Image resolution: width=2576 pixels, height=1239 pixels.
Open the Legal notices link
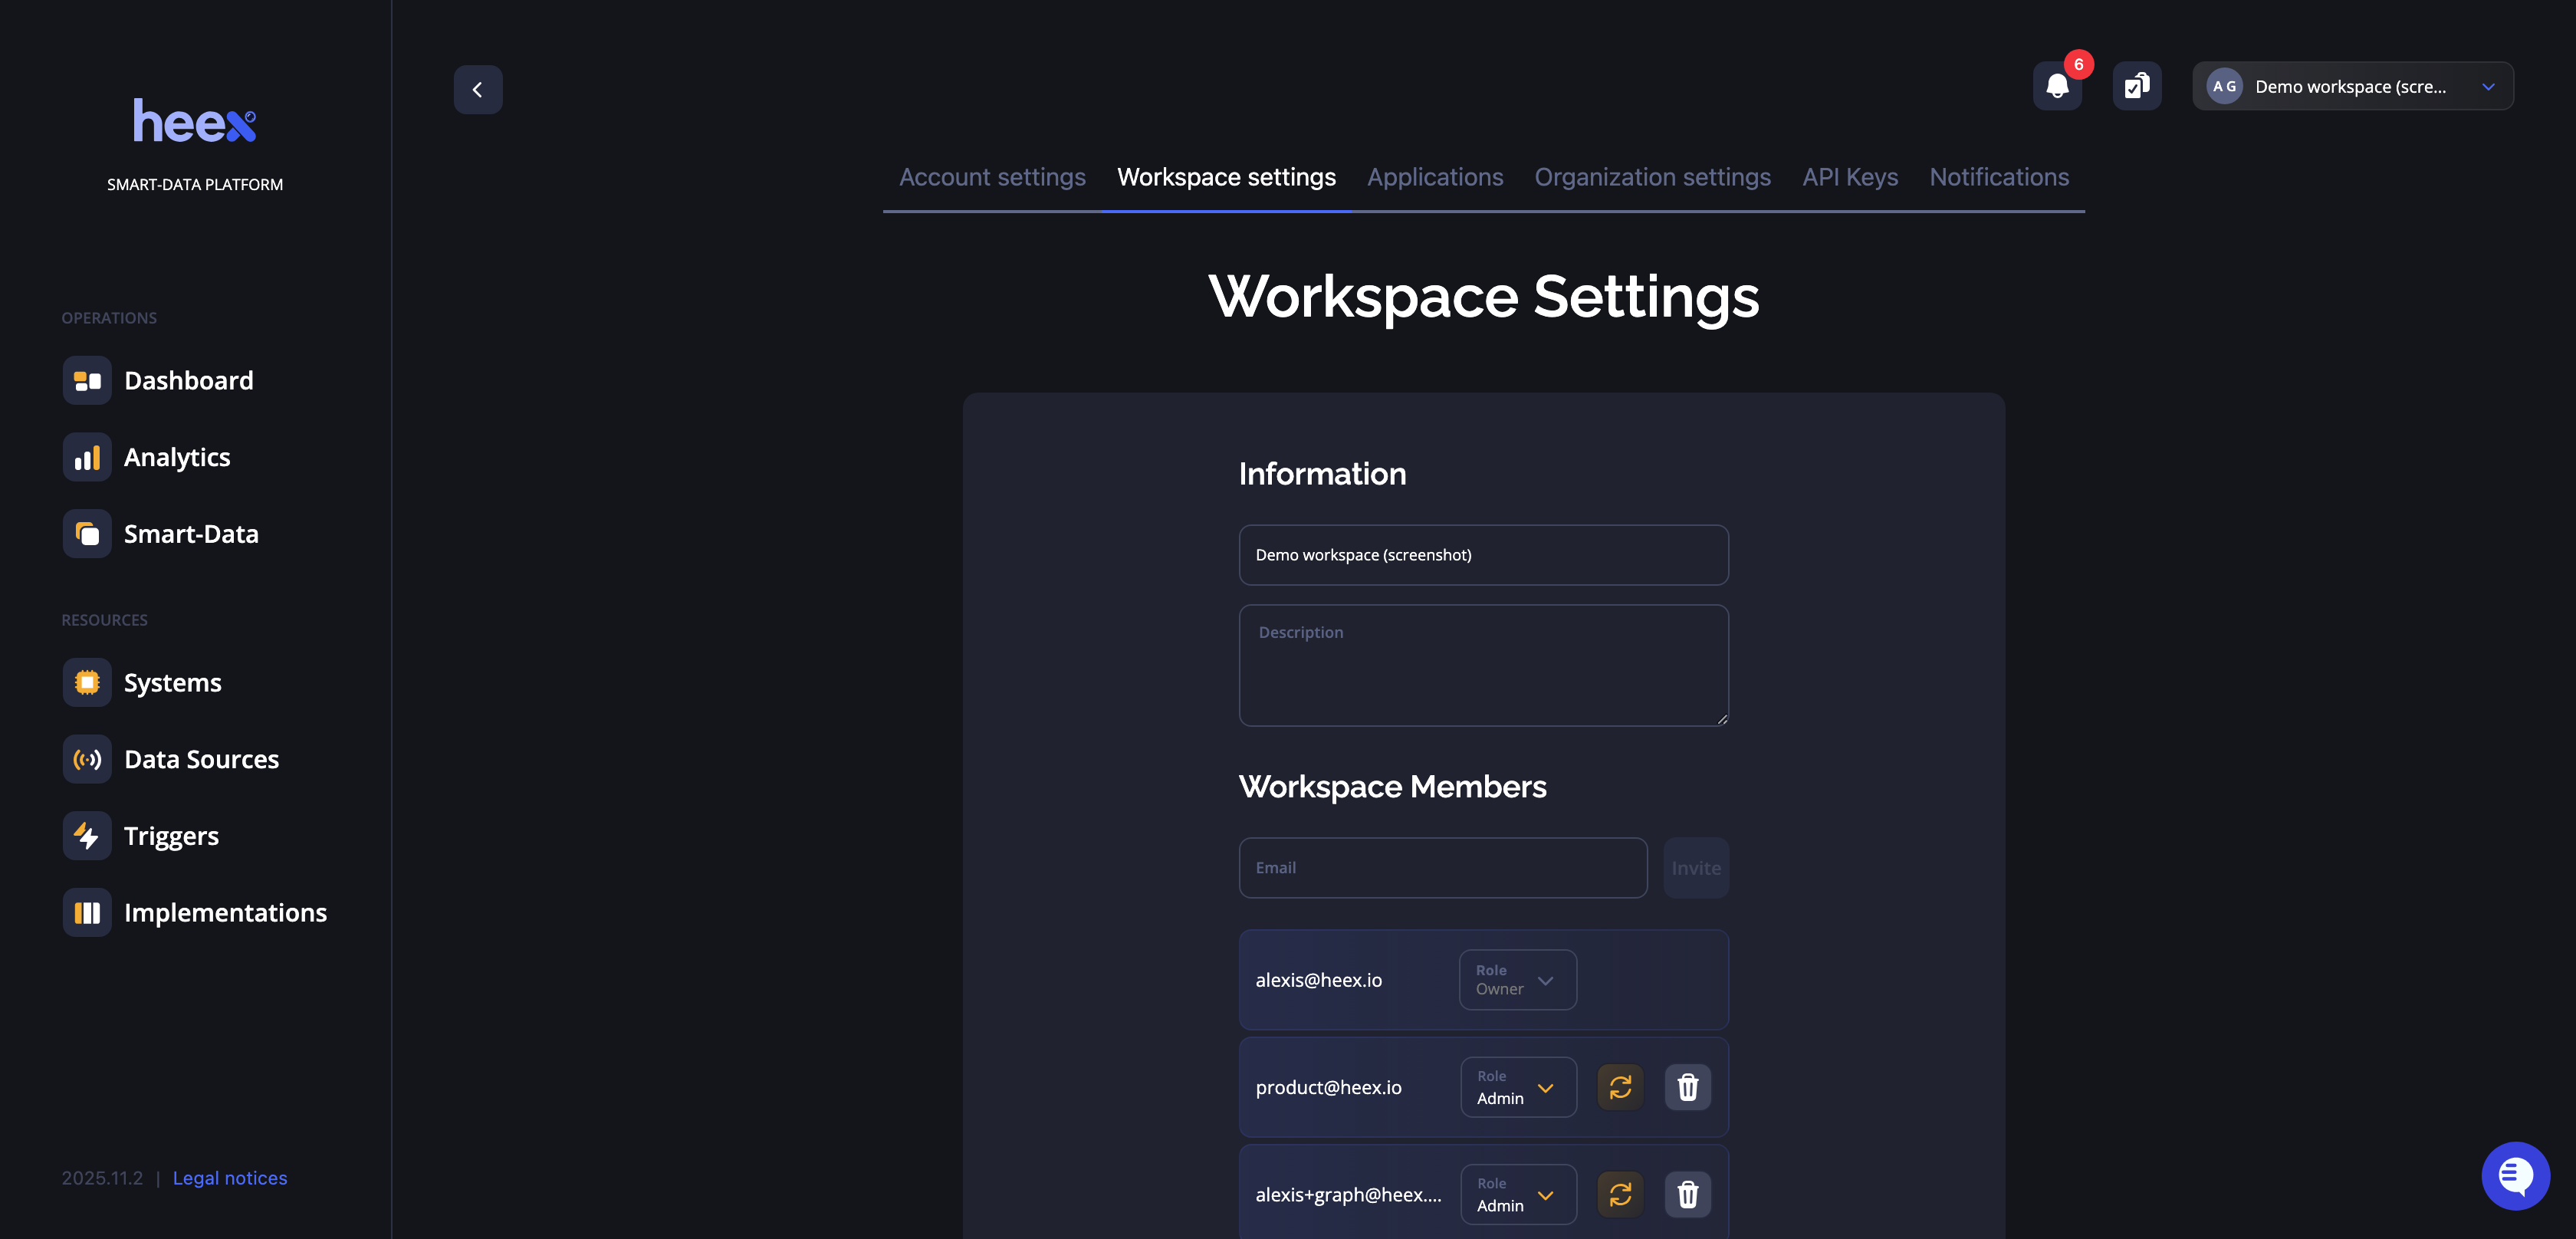(x=229, y=1177)
